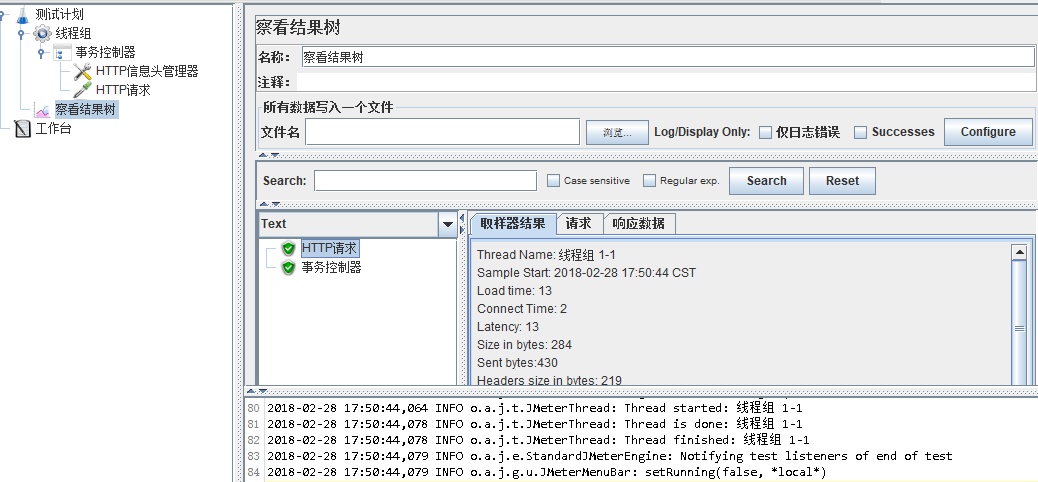Click the HTTP信息头管理器 wrench icon
The height and width of the screenshot is (482, 1038).
pyautogui.click(x=82, y=72)
